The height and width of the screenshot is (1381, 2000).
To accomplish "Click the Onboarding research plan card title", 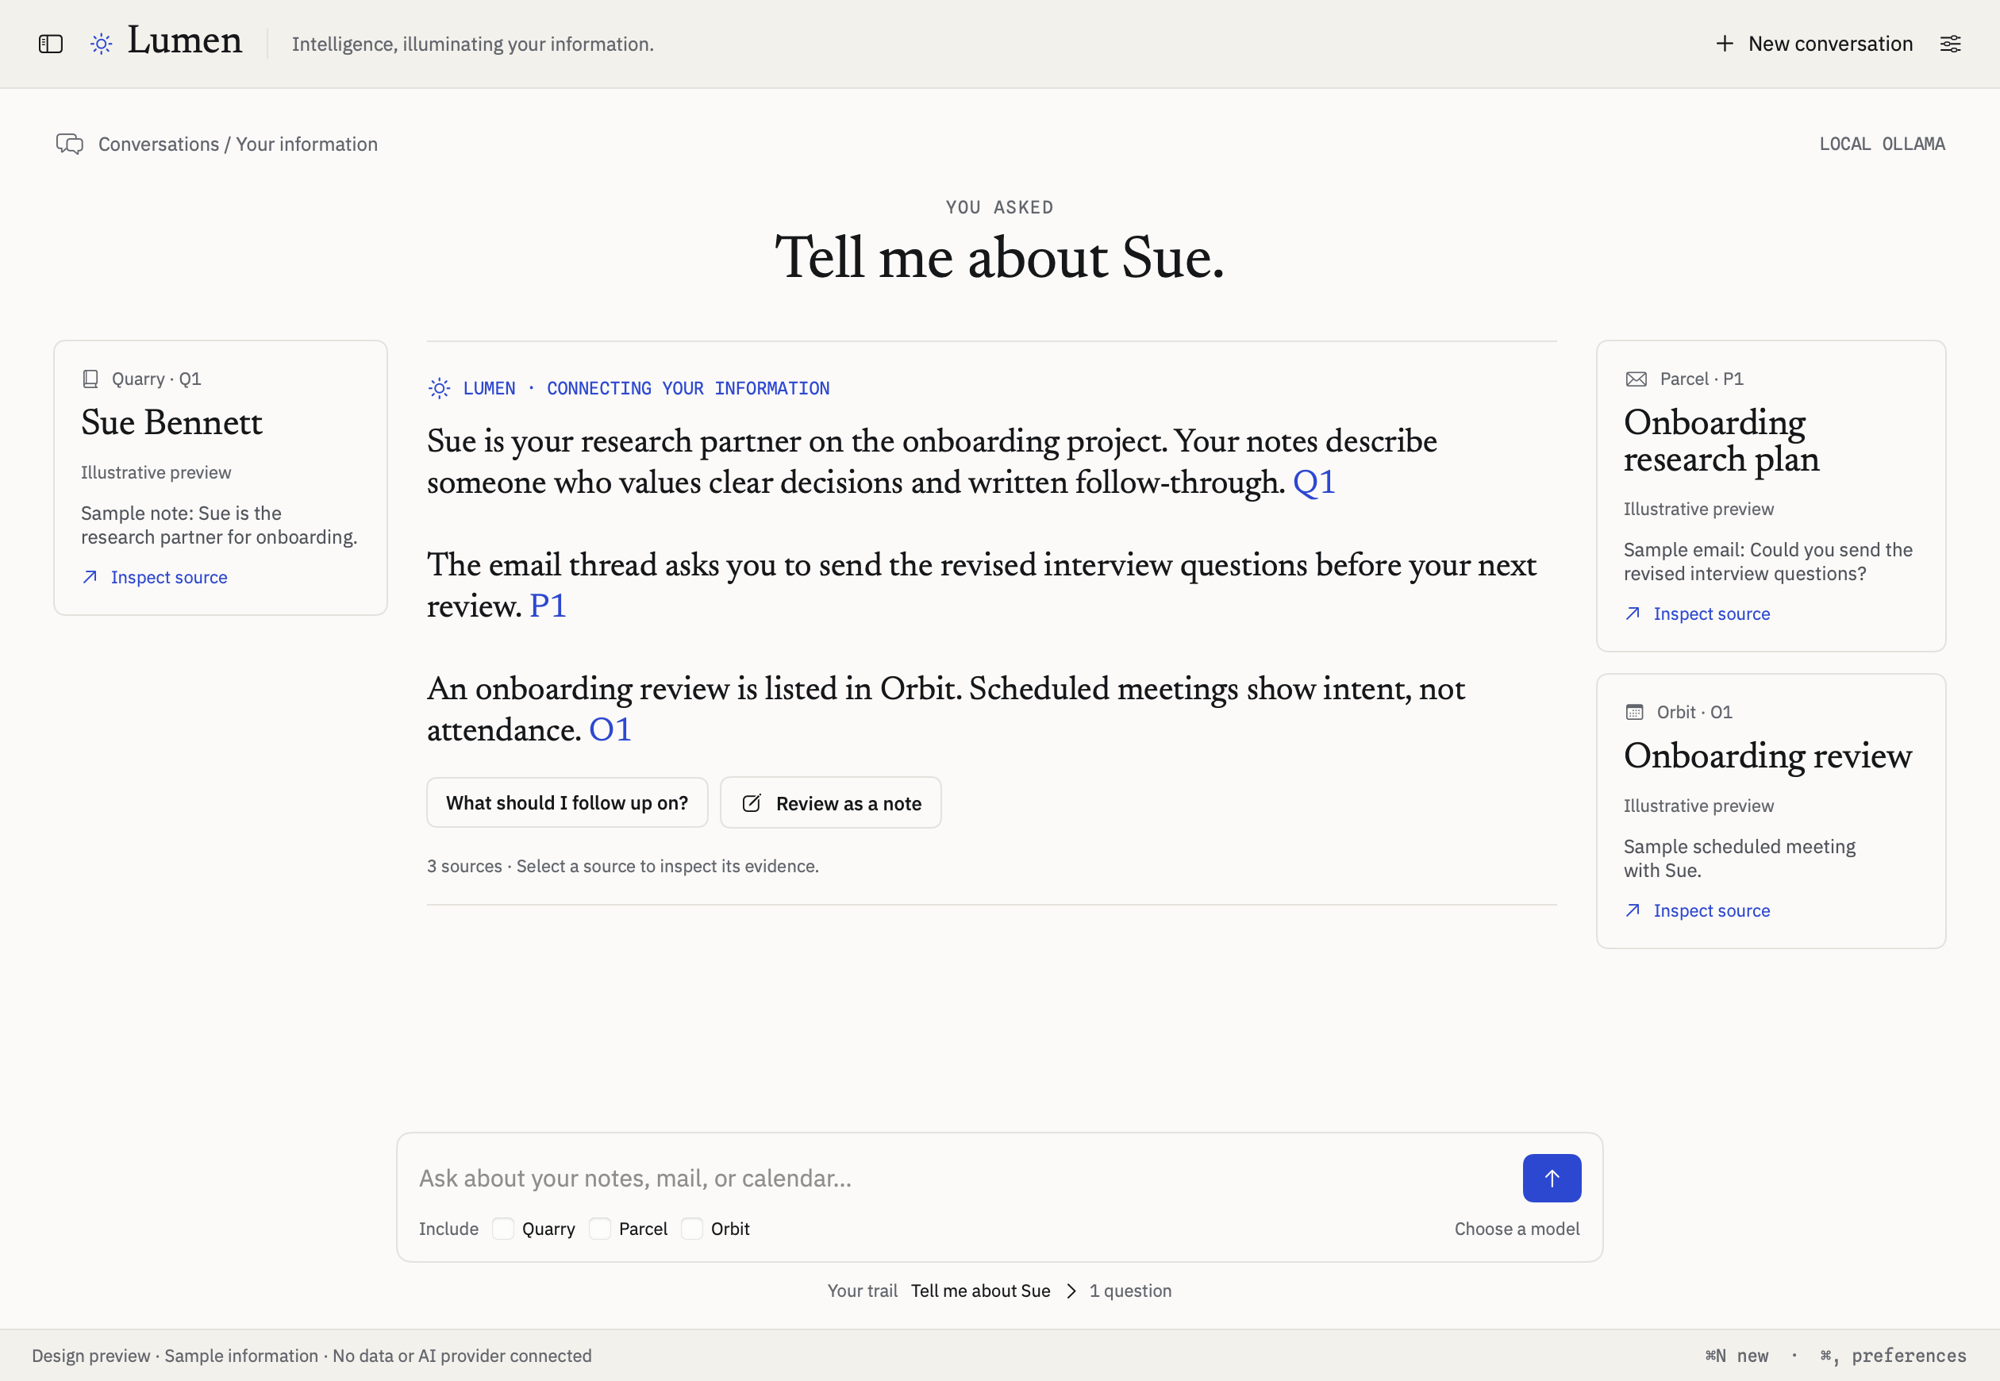I will (1721, 441).
